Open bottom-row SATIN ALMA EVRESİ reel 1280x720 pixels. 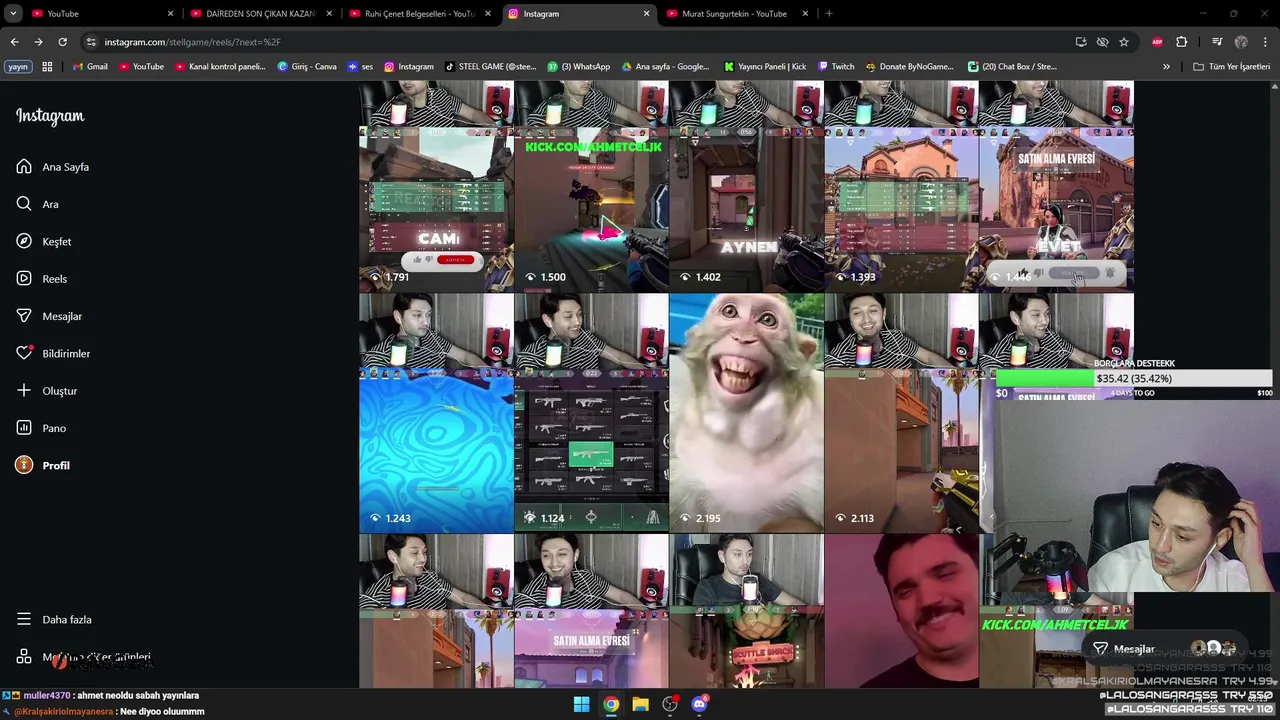click(x=591, y=610)
